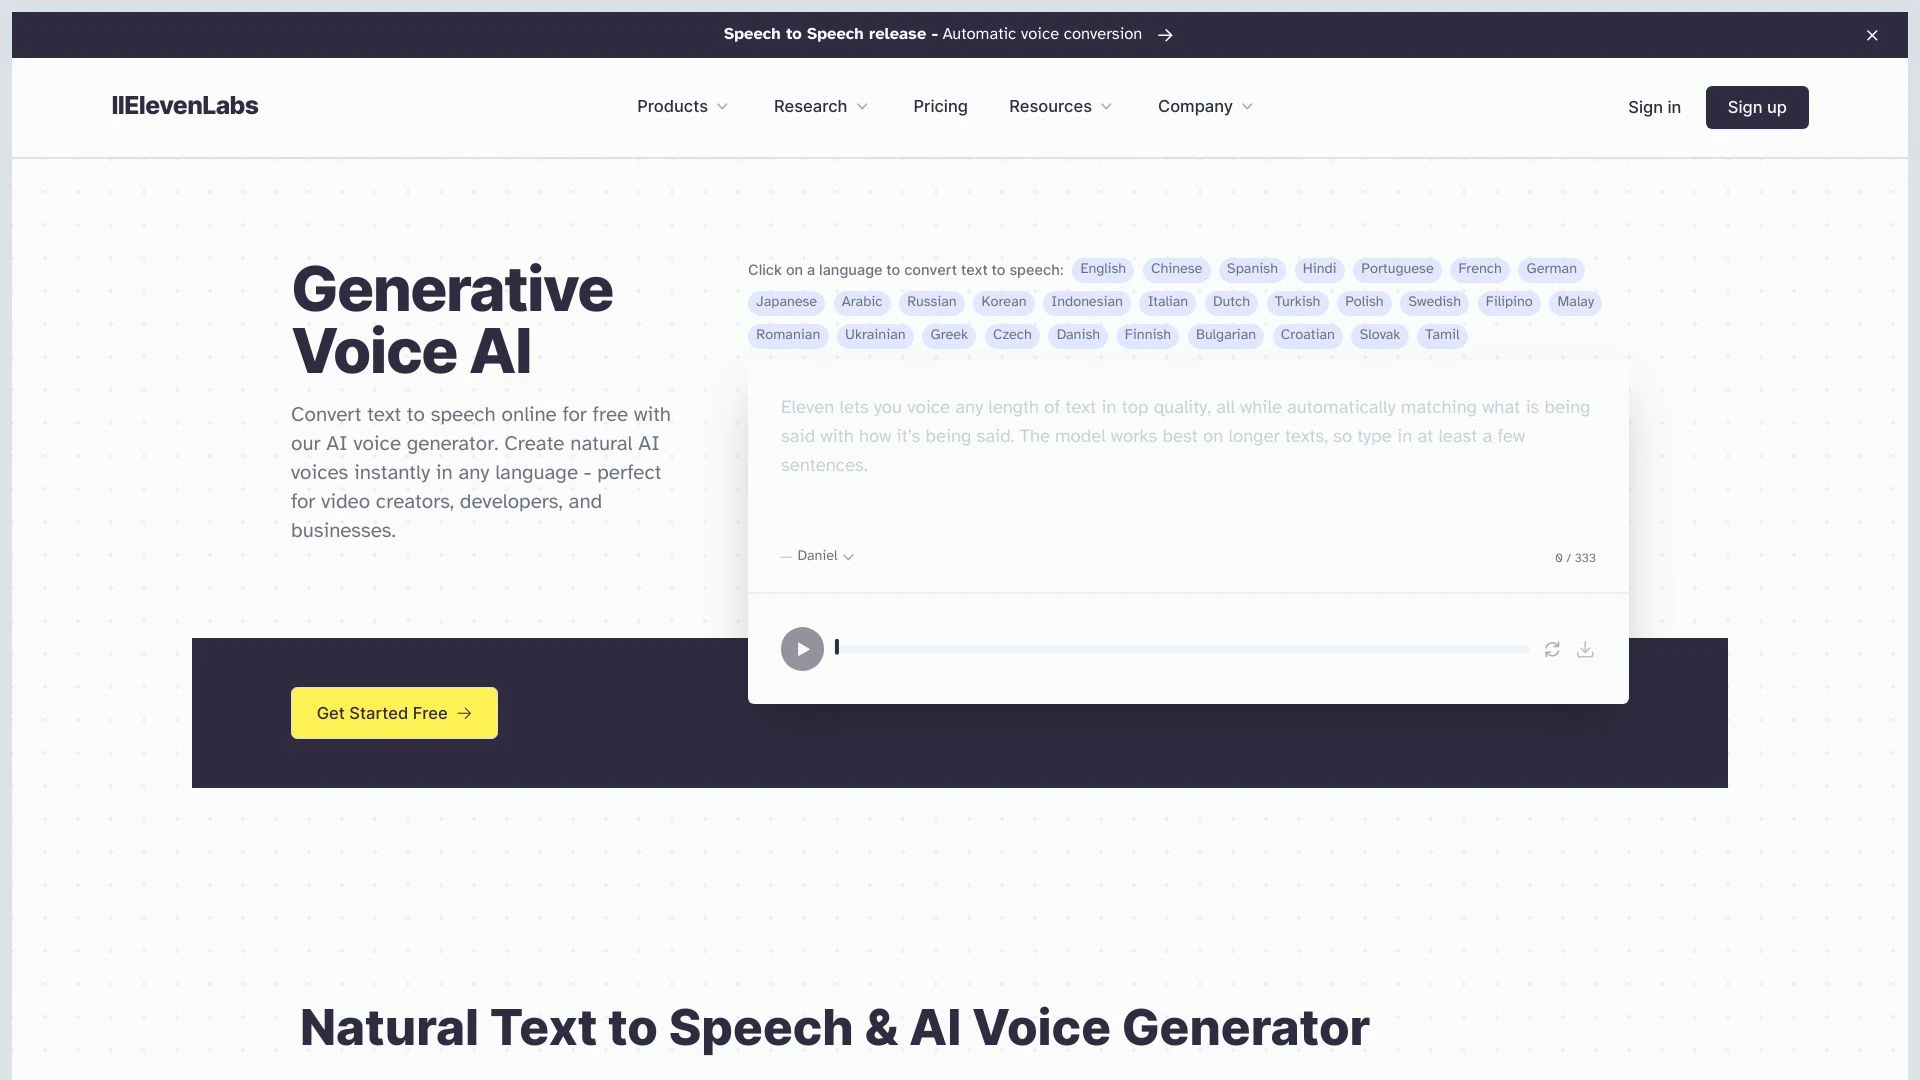The width and height of the screenshot is (1920, 1080).
Task: Click Get Started Free button
Action: (x=394, y=712)
